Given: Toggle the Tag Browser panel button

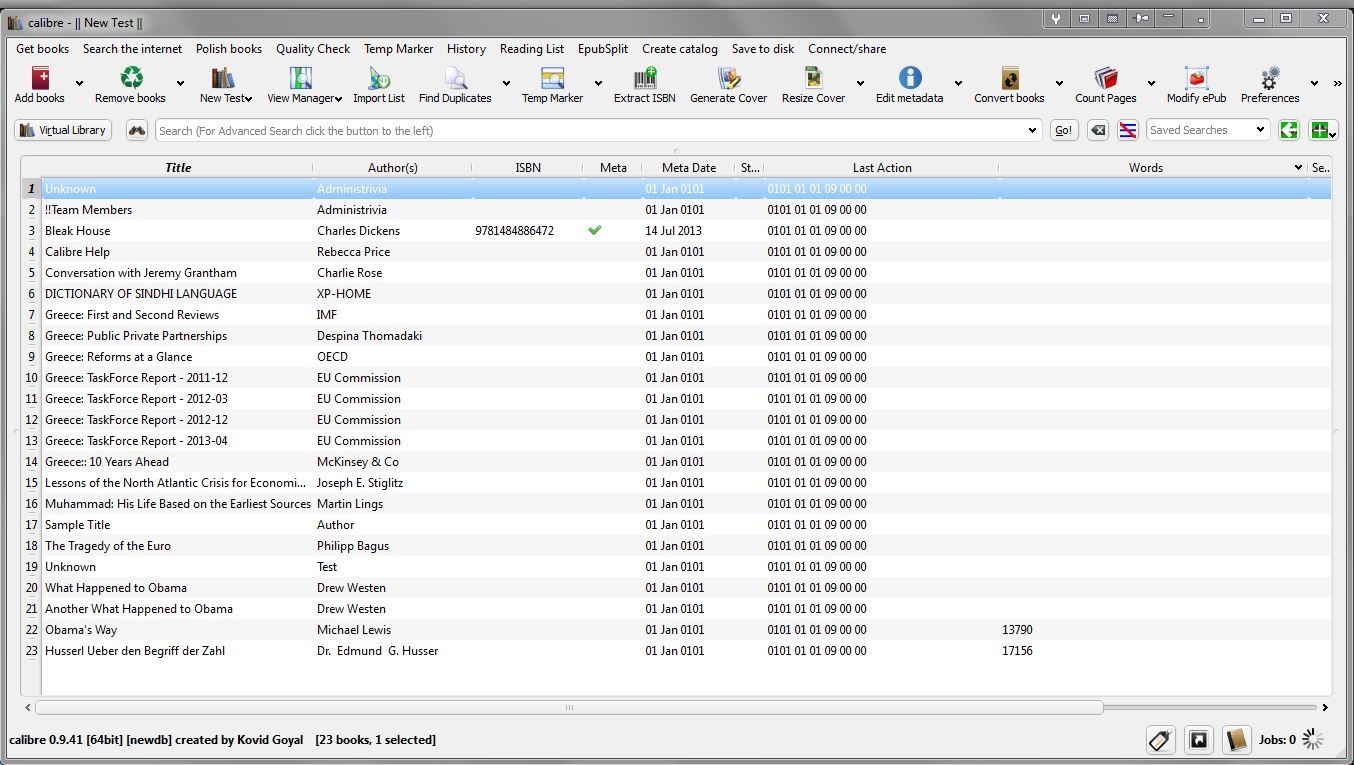Looking at the screenshot, I should point(1160,740).
